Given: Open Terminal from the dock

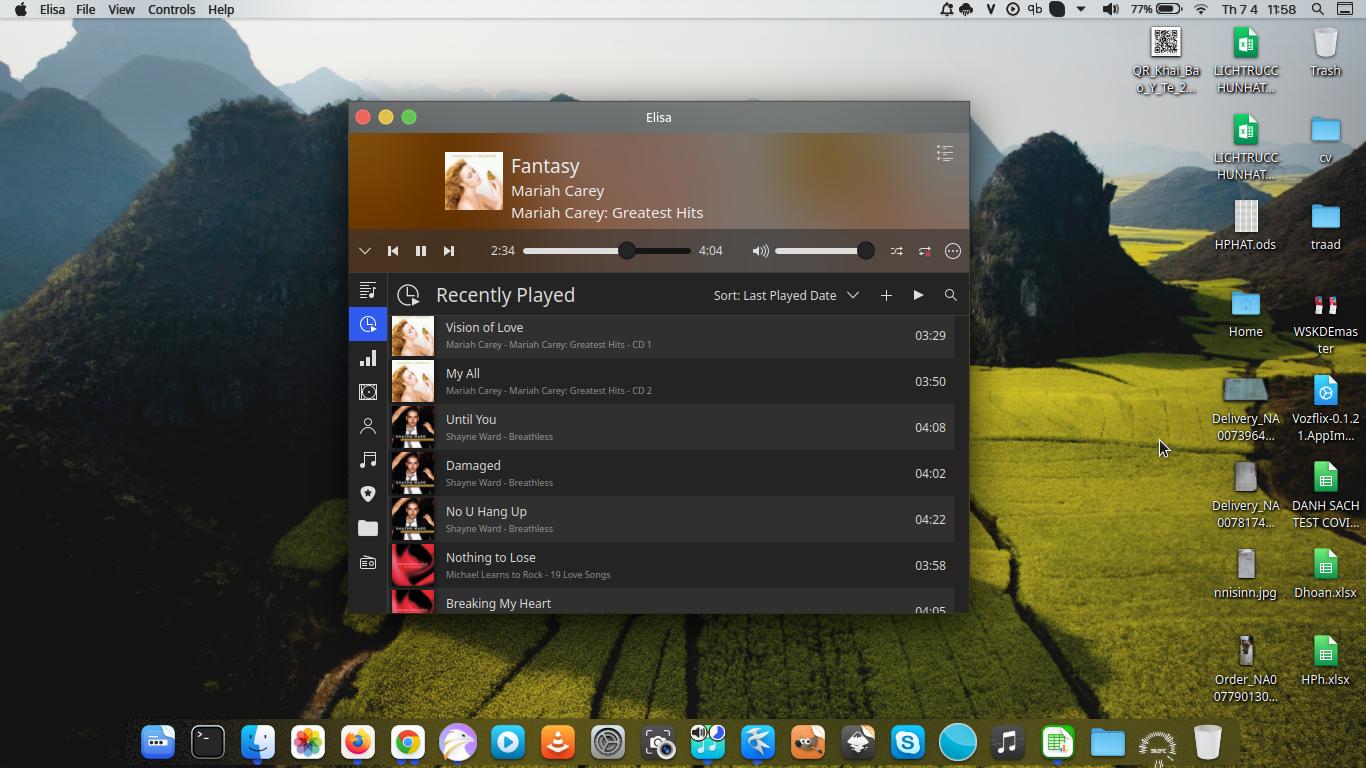Looking at the screenshot, I should pyautogui.click(x=208, y=742).
